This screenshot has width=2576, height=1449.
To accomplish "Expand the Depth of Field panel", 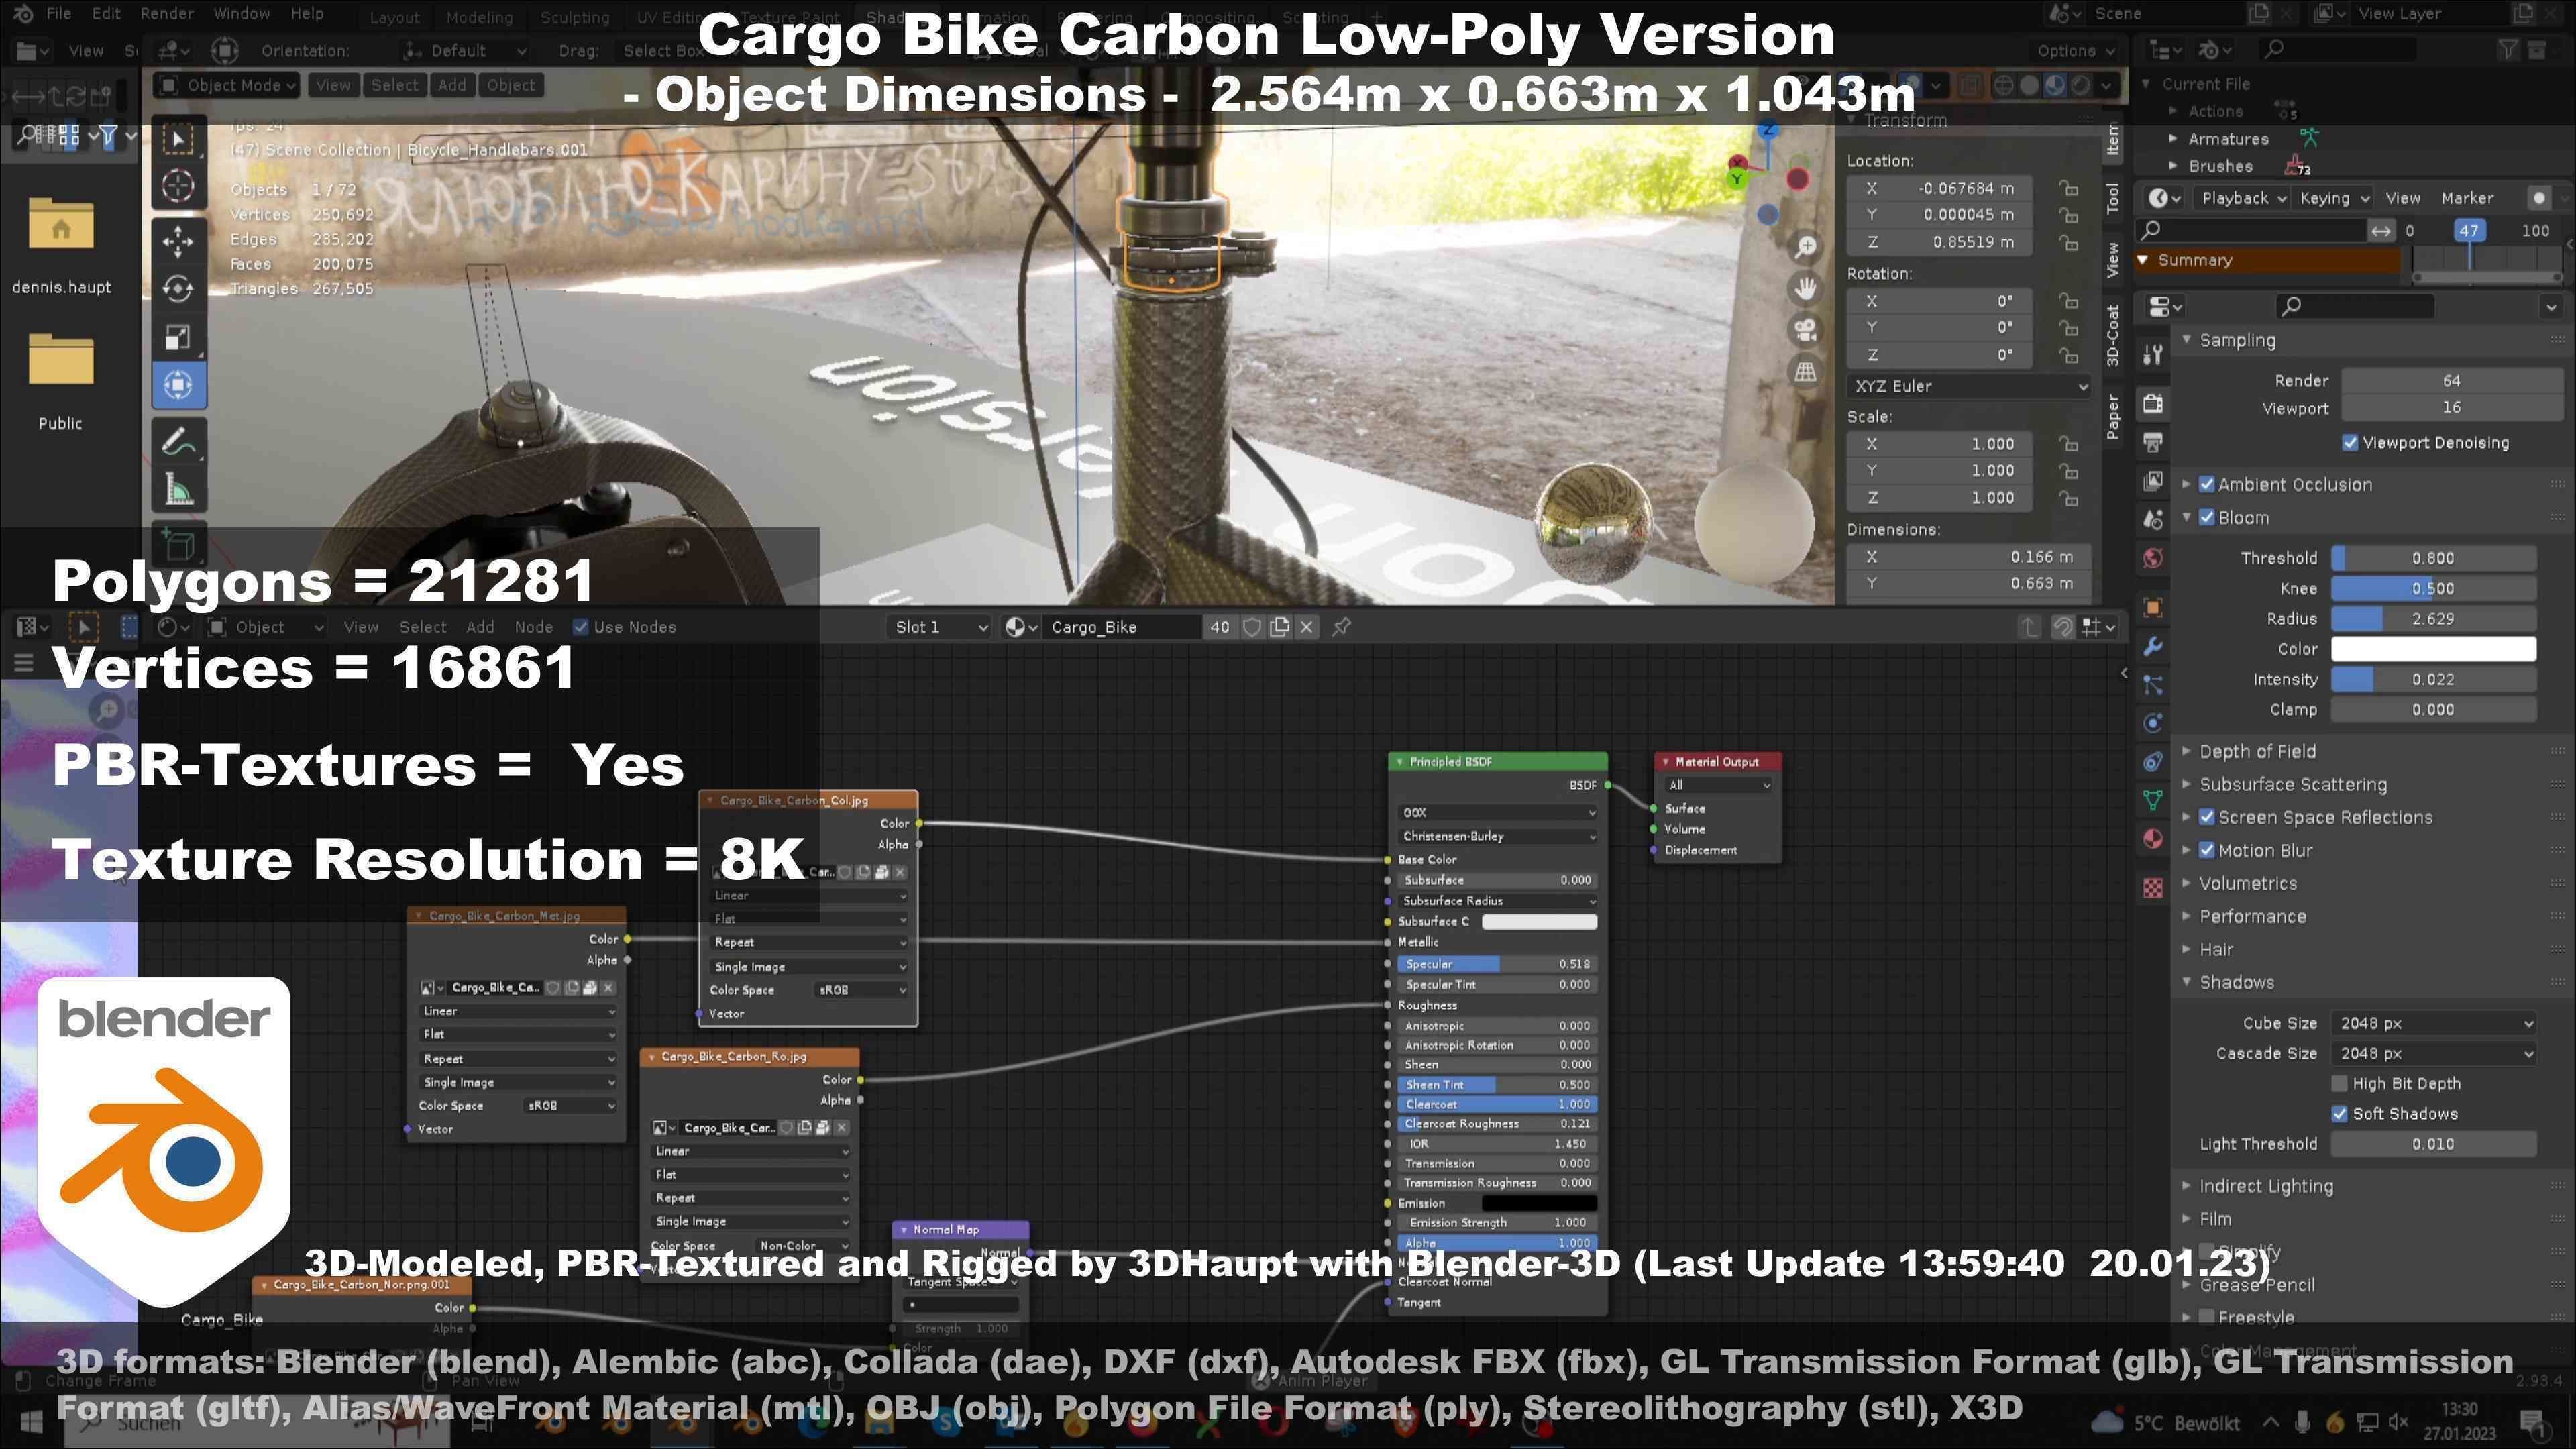I will click(x=2257, y=751).
